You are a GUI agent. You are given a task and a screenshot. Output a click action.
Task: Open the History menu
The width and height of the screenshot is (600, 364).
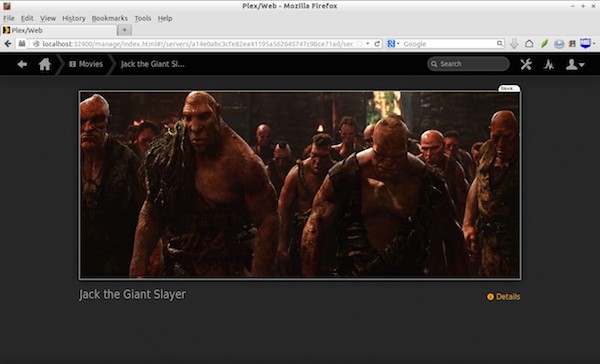tap(74, 18)
